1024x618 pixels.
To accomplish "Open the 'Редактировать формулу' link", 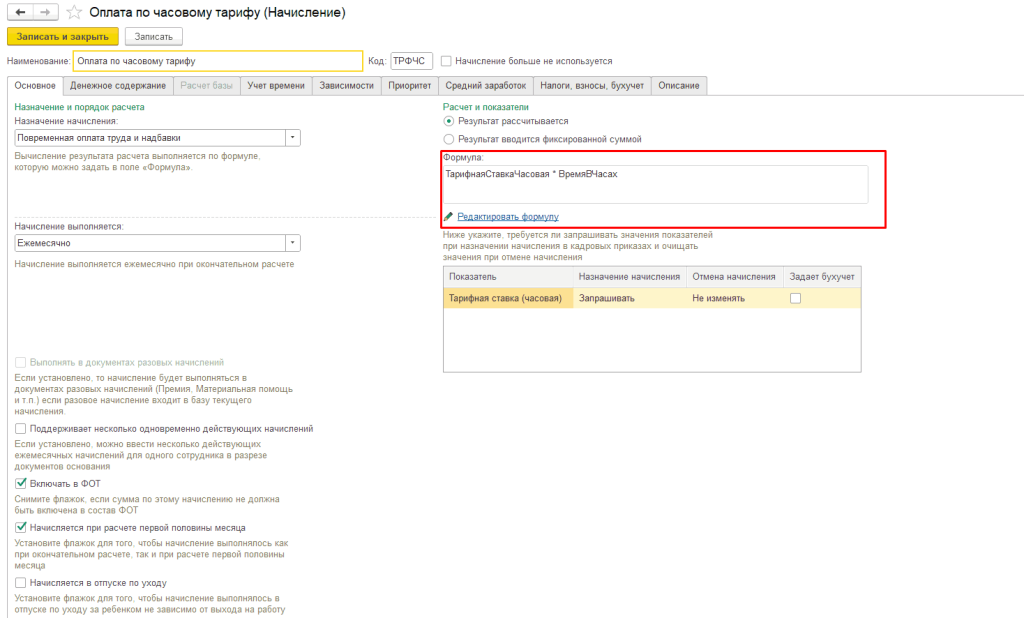I will click(x=508, y=216).
